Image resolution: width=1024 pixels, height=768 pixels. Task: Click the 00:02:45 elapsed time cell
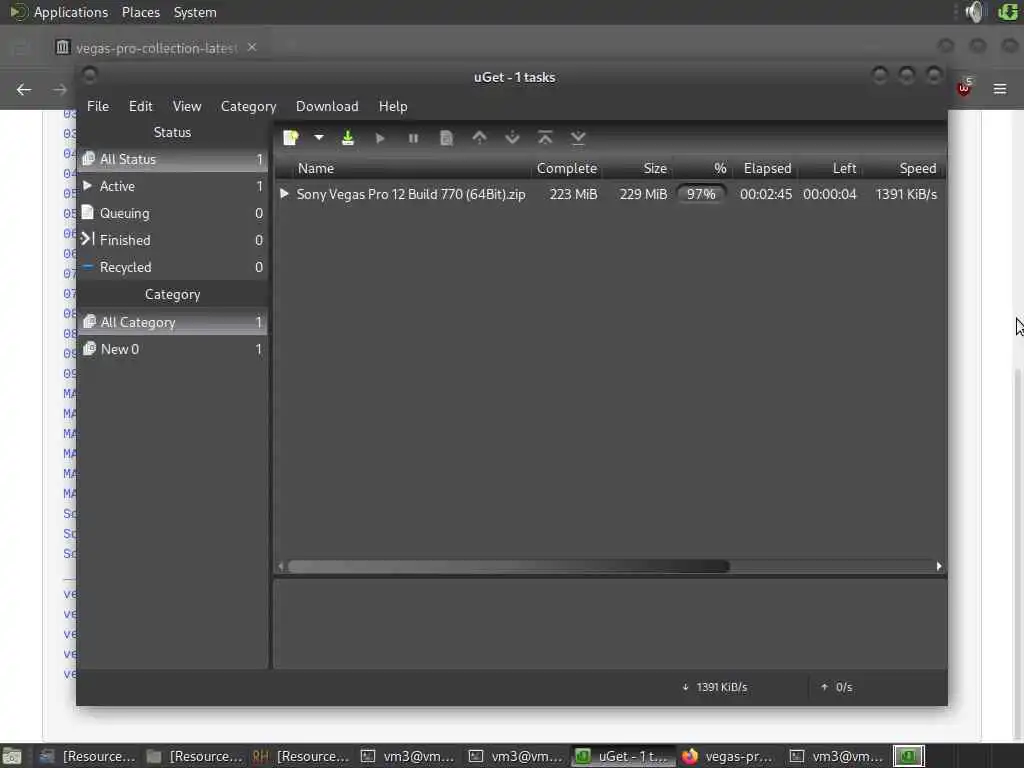[x=765, y=194]
